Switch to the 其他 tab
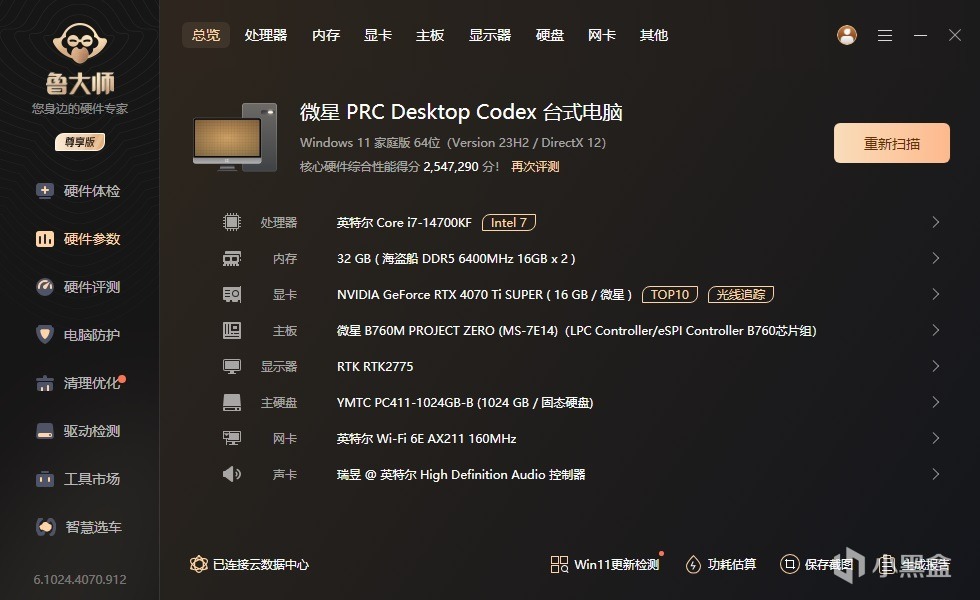 point(654,35)
